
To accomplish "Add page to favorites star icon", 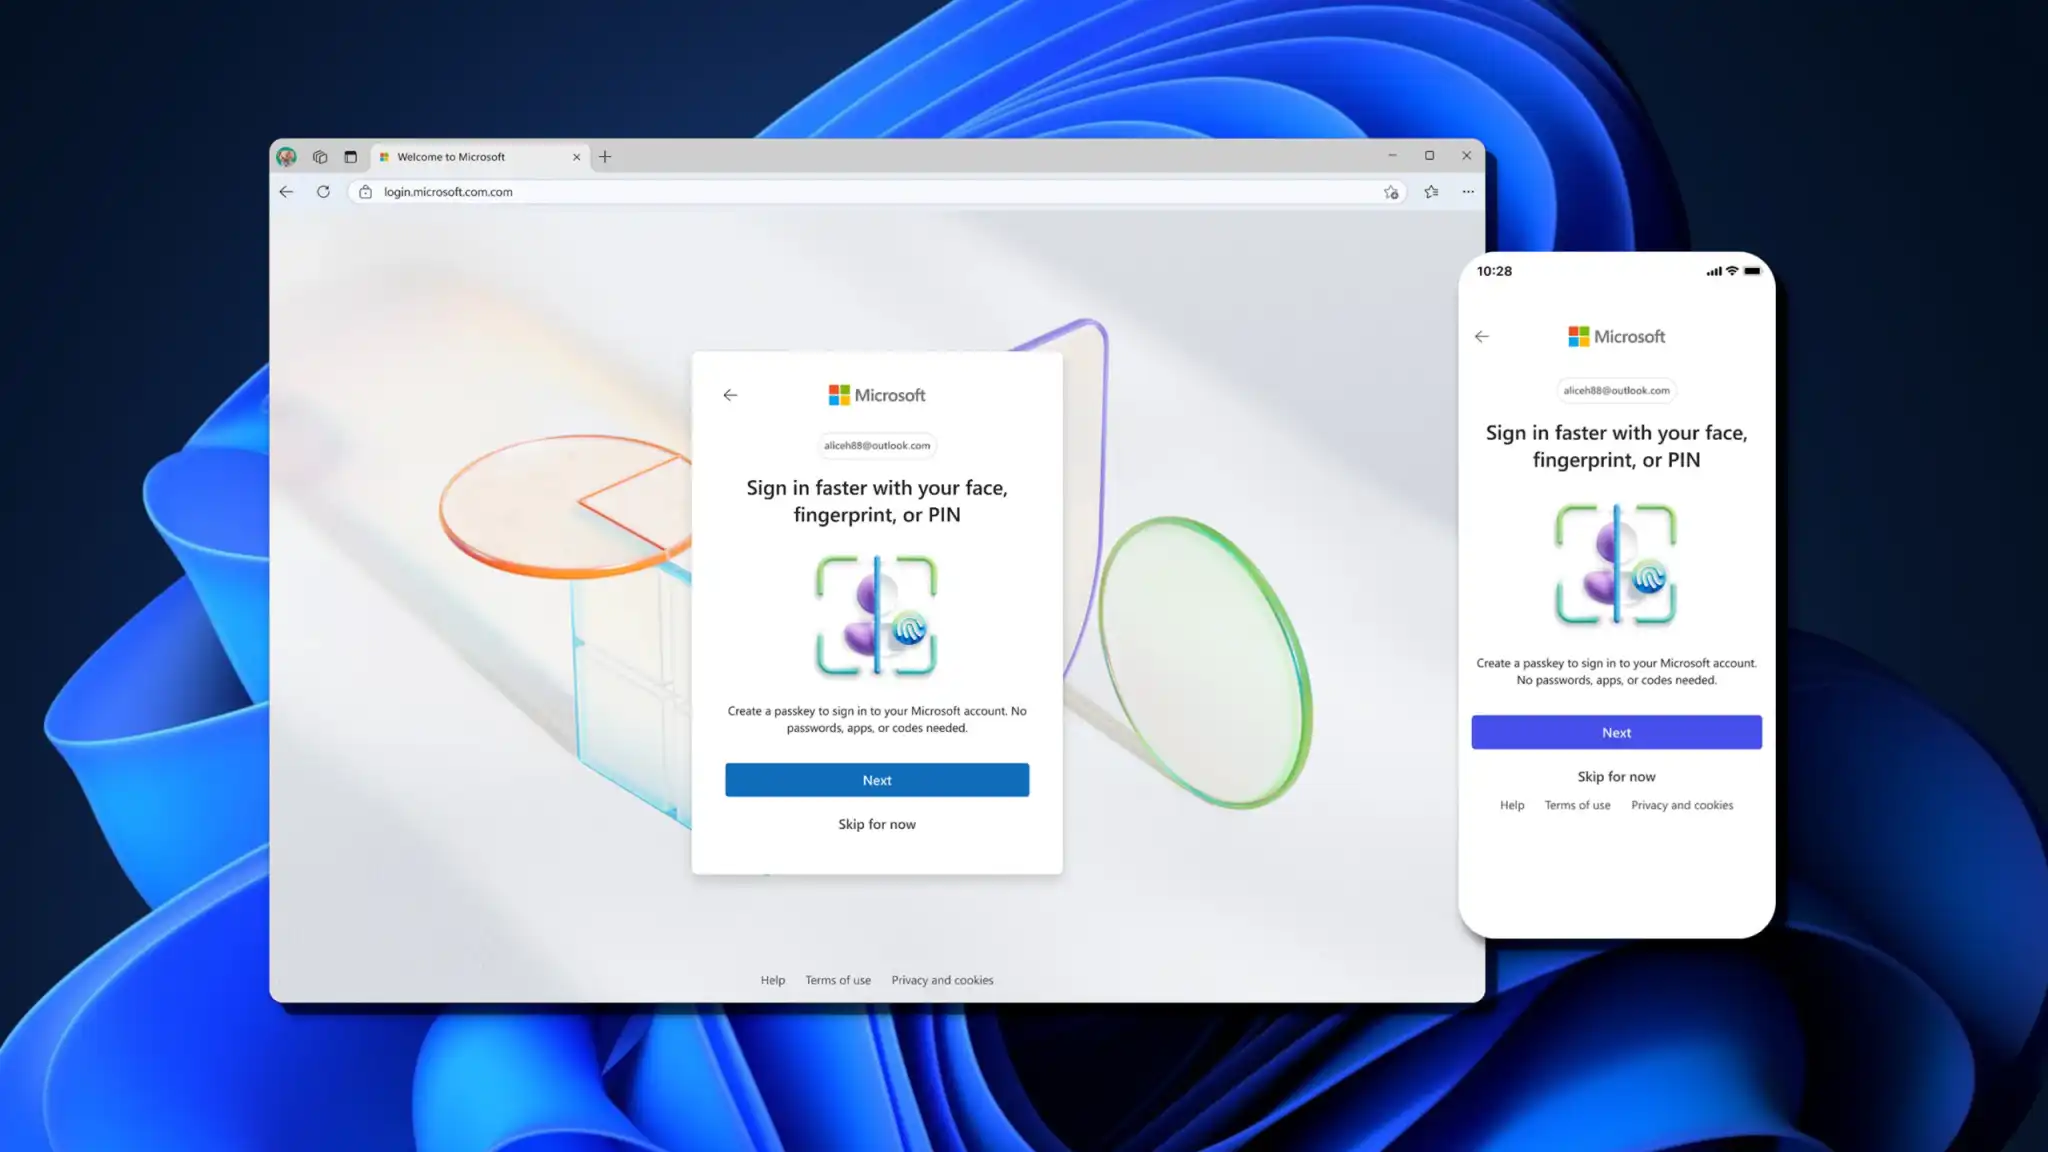I will (x=1391, y=192).
